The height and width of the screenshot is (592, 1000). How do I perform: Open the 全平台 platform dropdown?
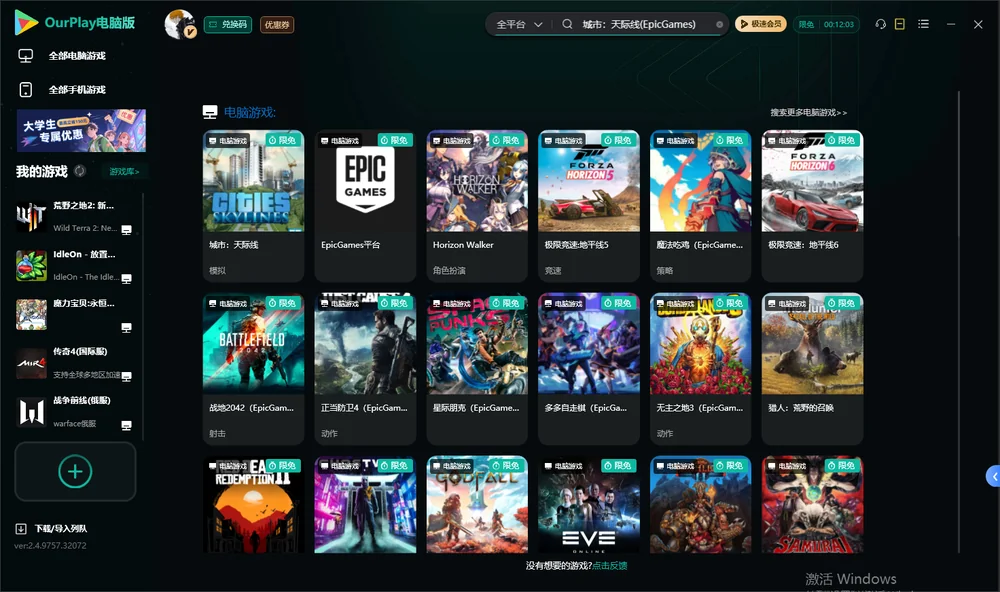point(519,24)
